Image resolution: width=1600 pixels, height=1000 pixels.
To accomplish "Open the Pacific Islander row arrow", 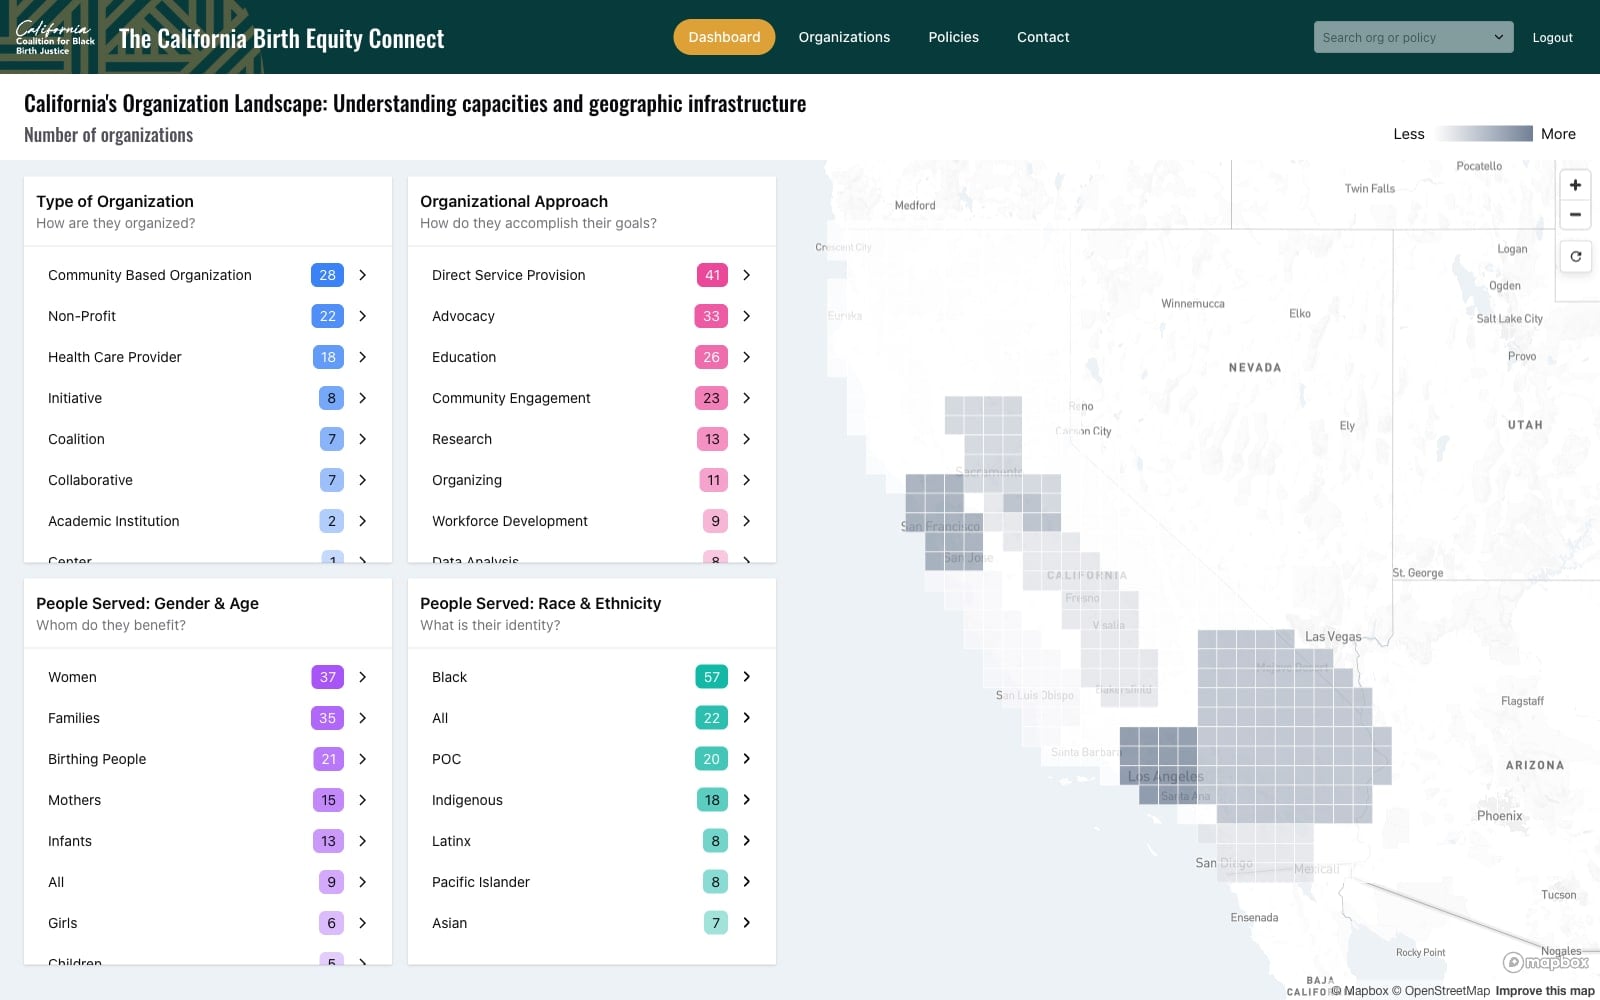I will [x=747, y=882].
